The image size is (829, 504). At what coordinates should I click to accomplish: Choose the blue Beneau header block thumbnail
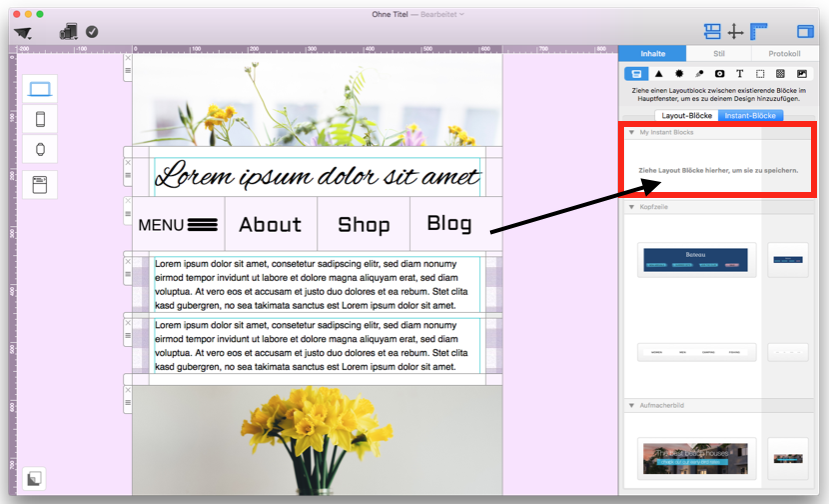tap(696, 260)
